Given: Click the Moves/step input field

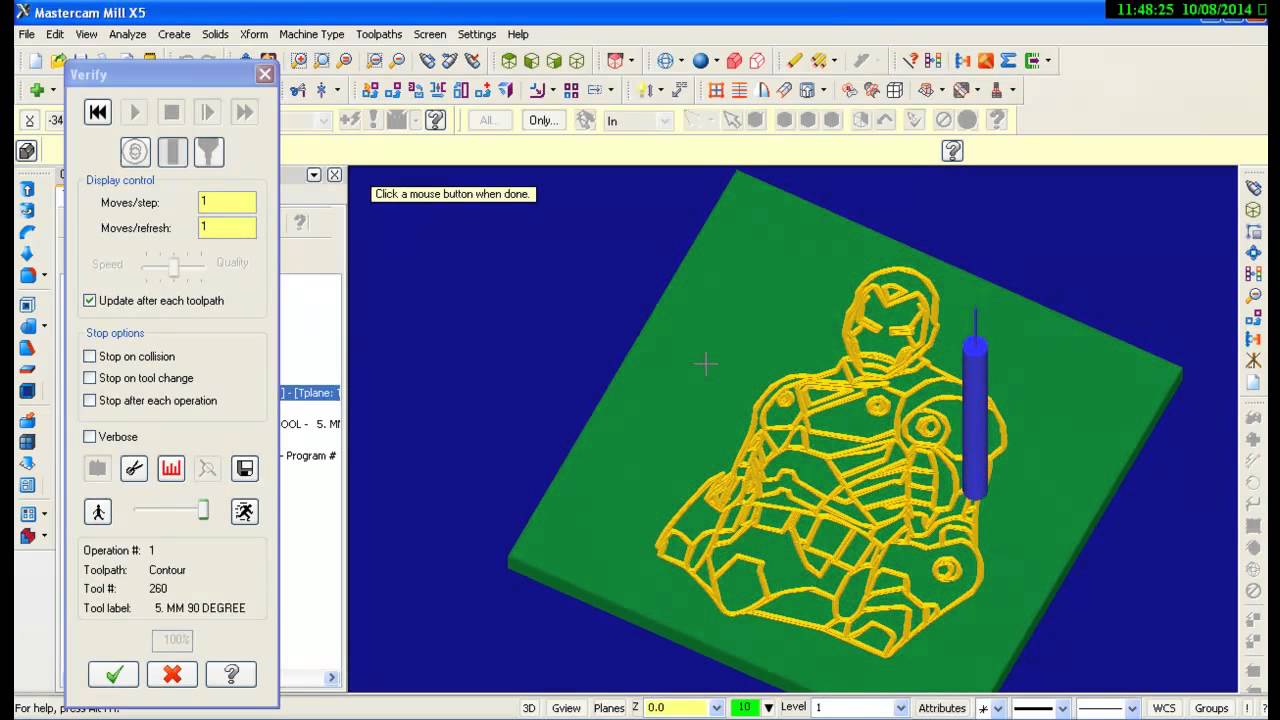Looking at the screenshot, I should (227, 202).
